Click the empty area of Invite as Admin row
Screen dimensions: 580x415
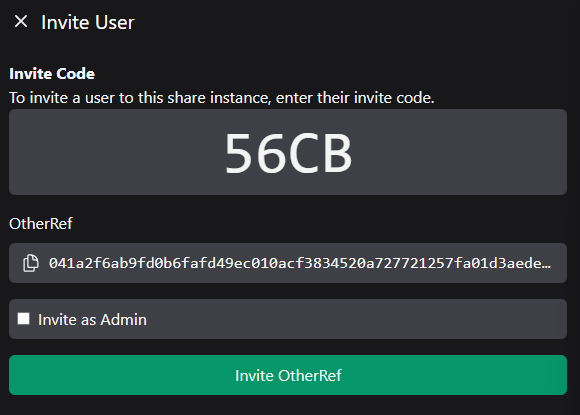tap(355, 319)
